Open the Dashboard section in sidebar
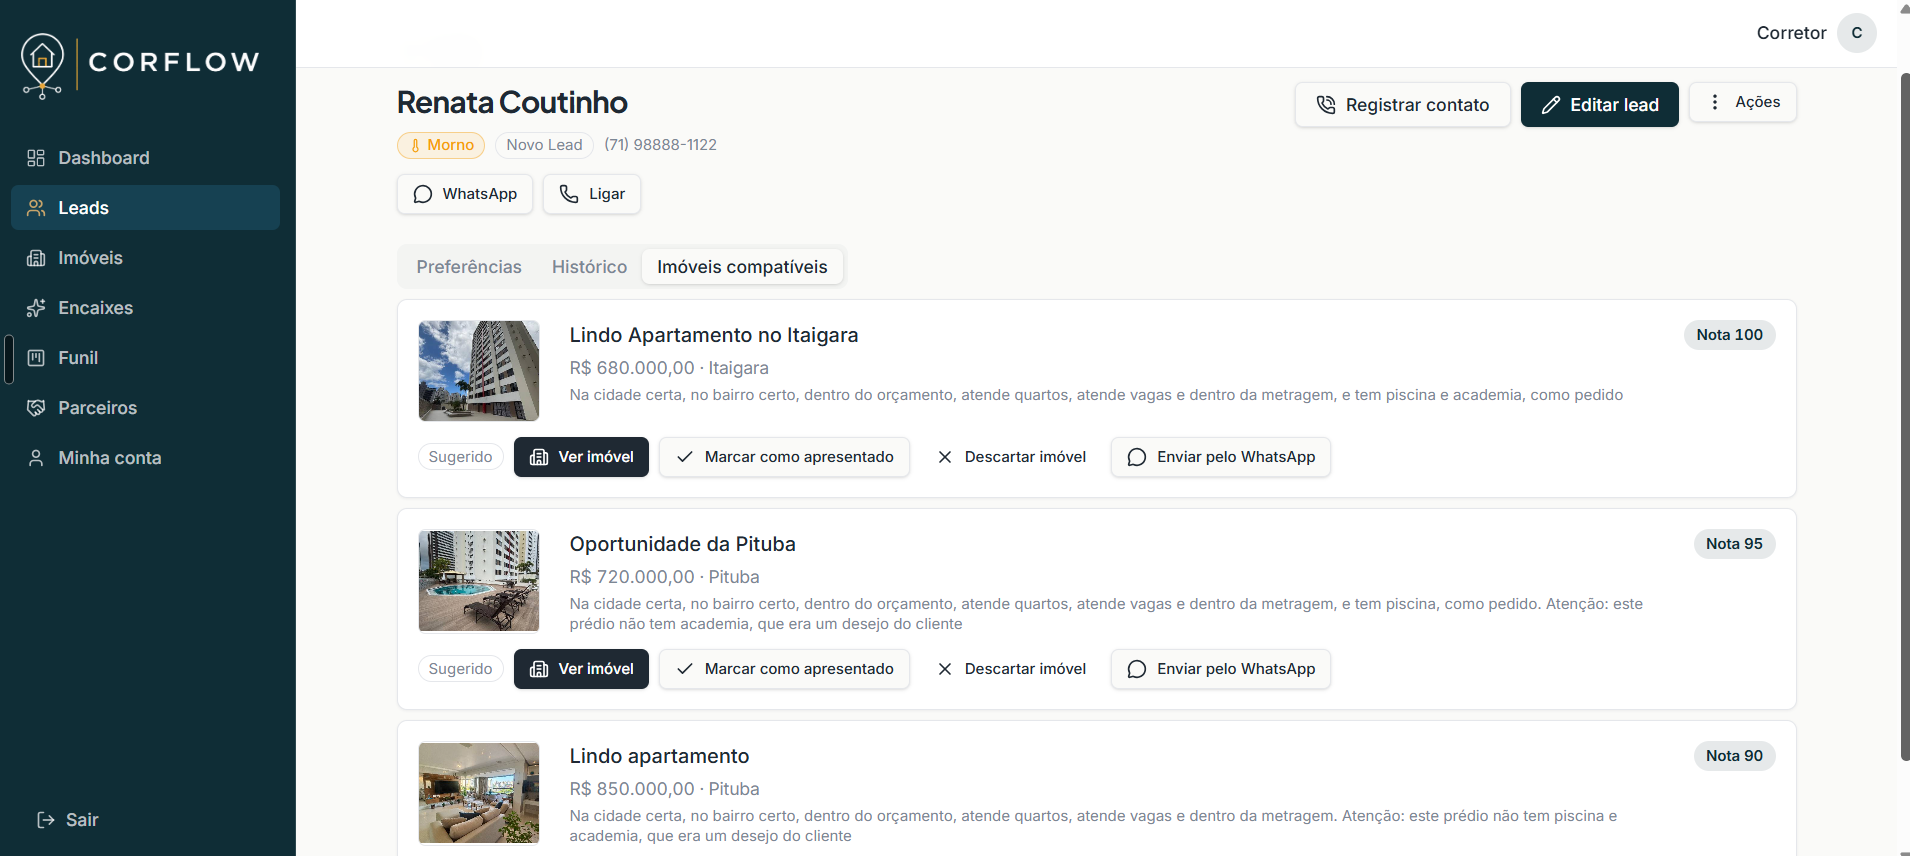1910x856 pixels. click(x=145, y=158)
